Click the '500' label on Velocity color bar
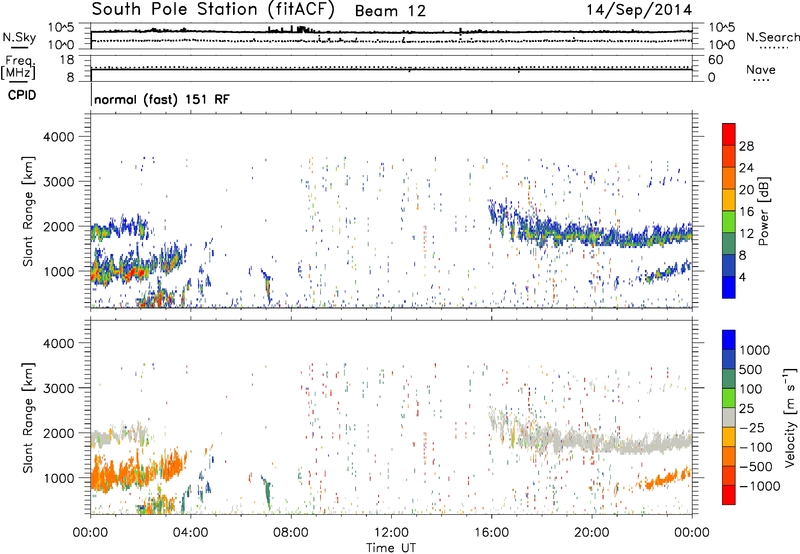Screen dimensions: 800x554 [750, 369]
